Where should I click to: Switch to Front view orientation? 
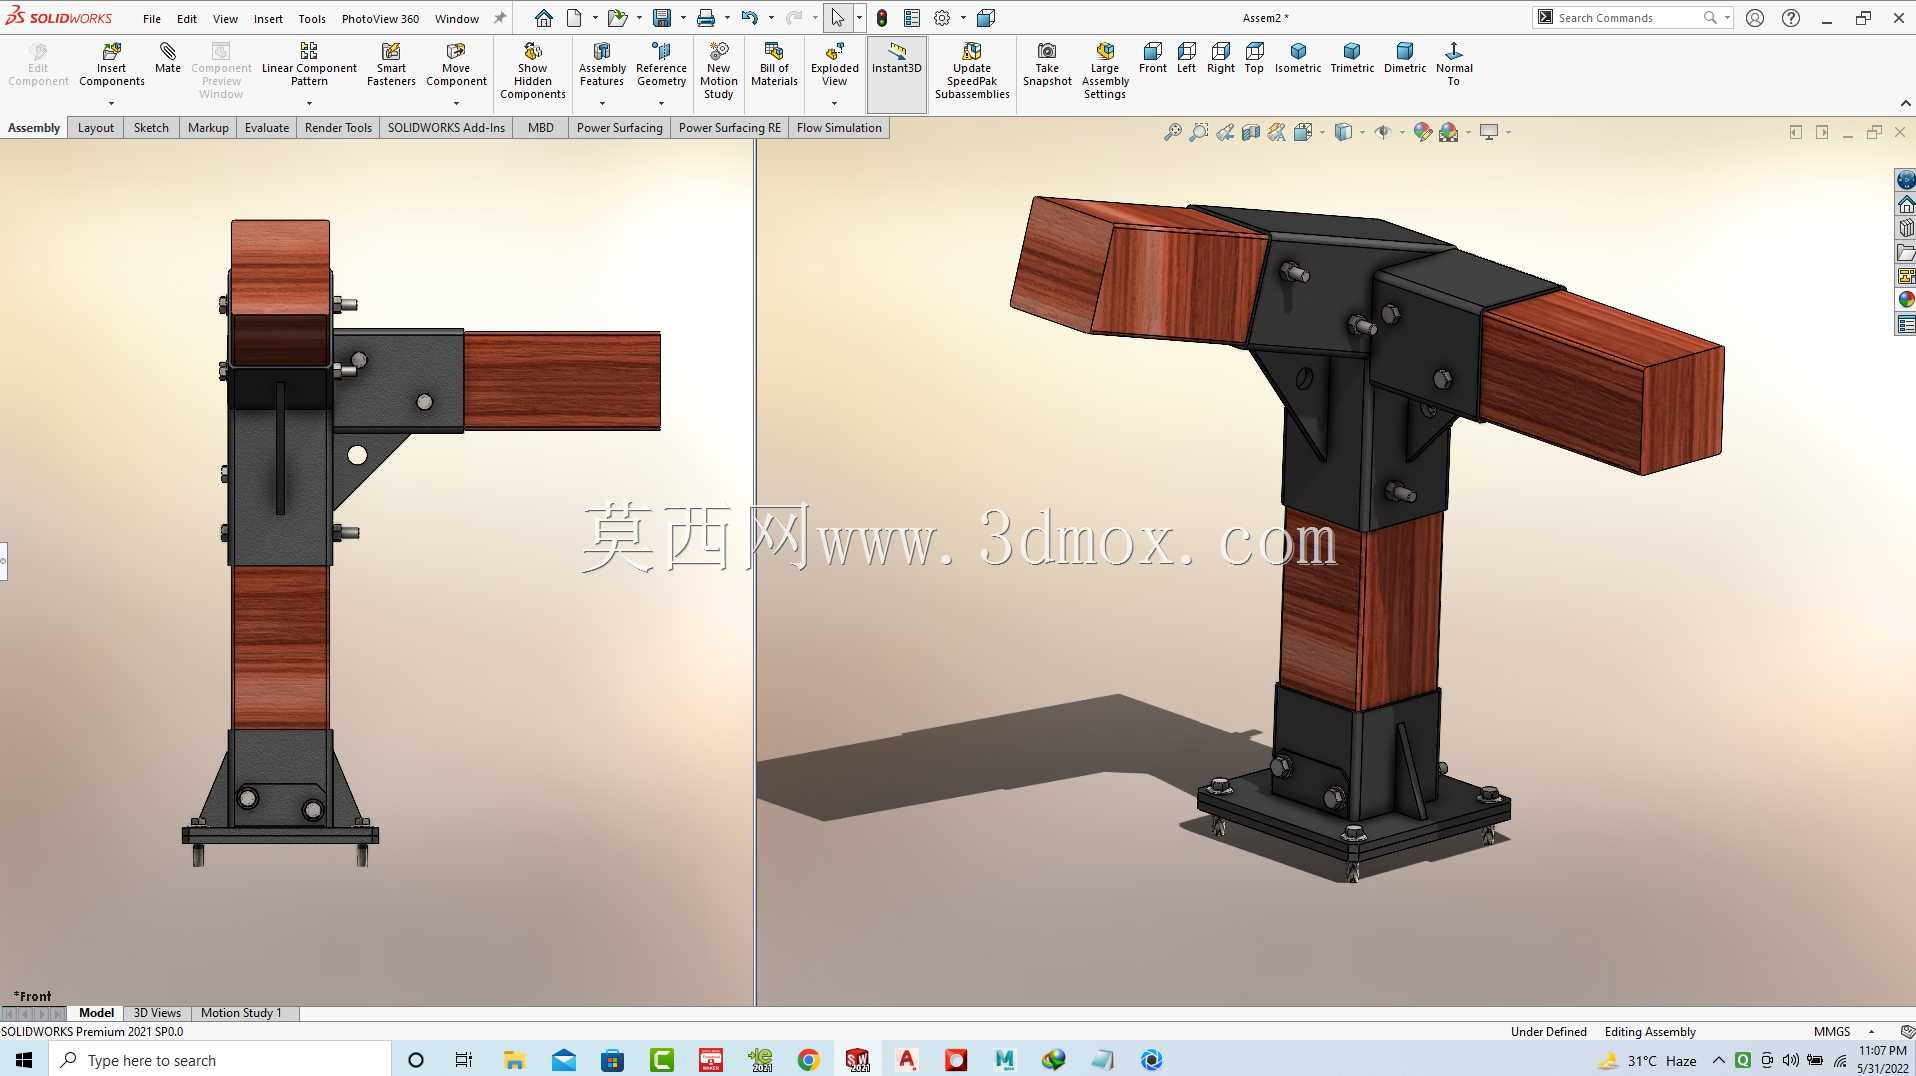[x=1152, y=58]
